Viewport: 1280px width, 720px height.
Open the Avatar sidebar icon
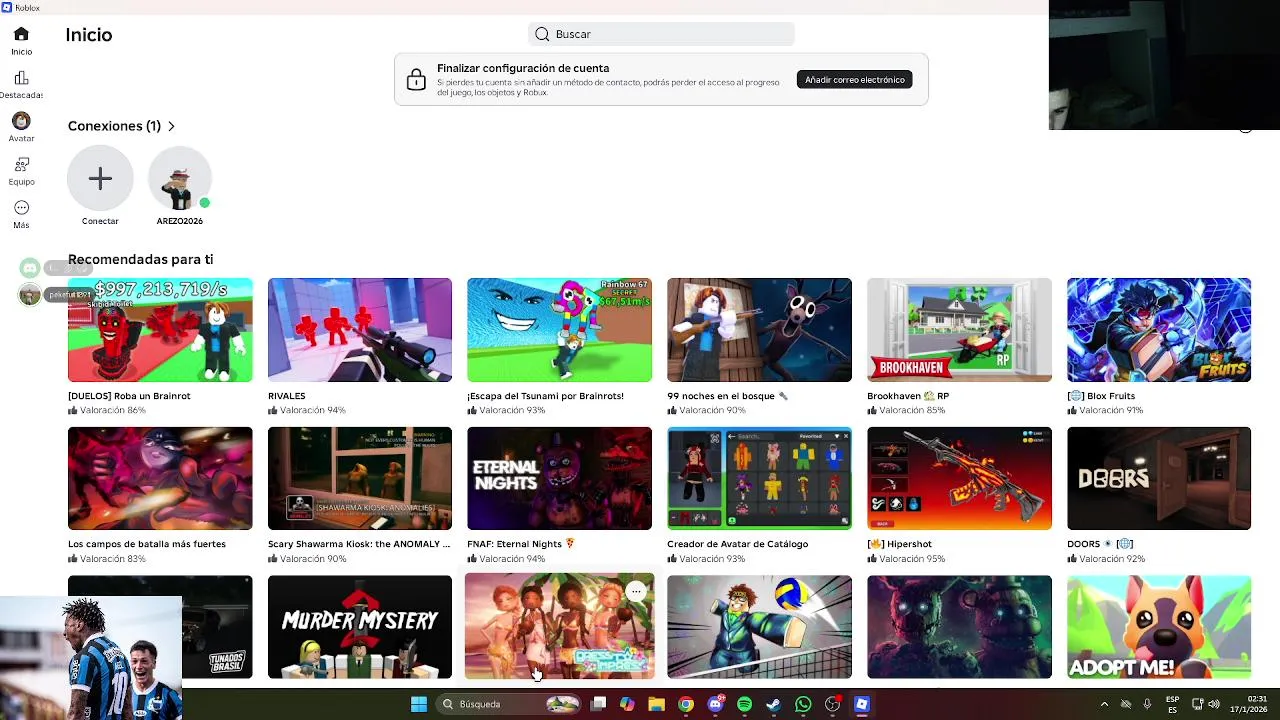coord(21,121)
